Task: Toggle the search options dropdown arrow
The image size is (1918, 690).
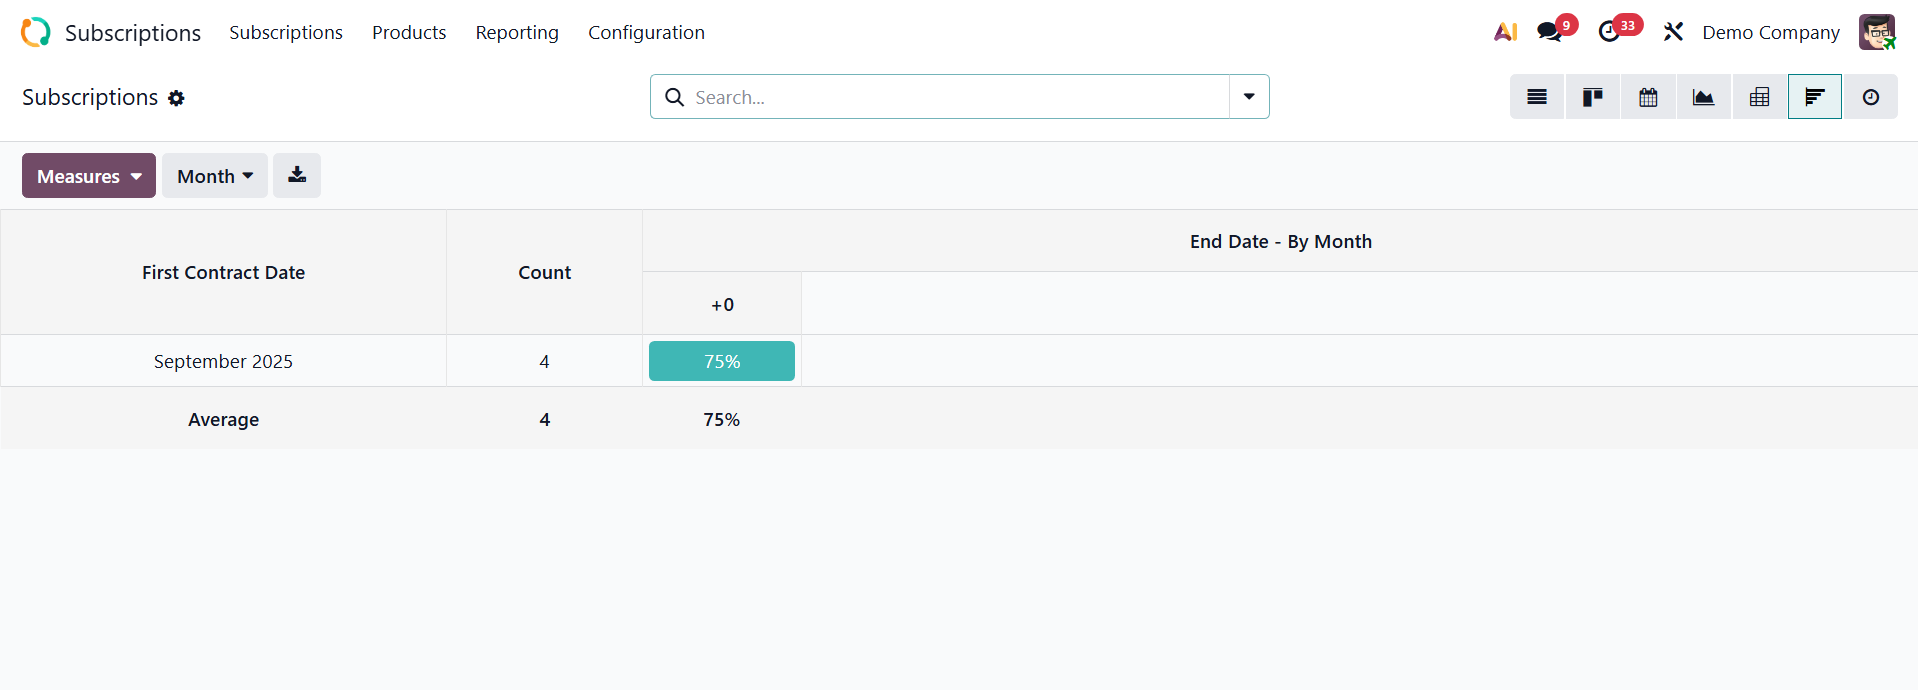Action: [x=1249, y=97]
